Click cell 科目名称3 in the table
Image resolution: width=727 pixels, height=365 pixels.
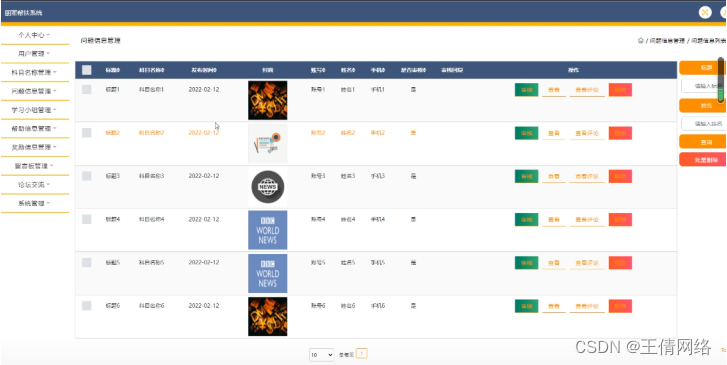(x=152, y=176)
